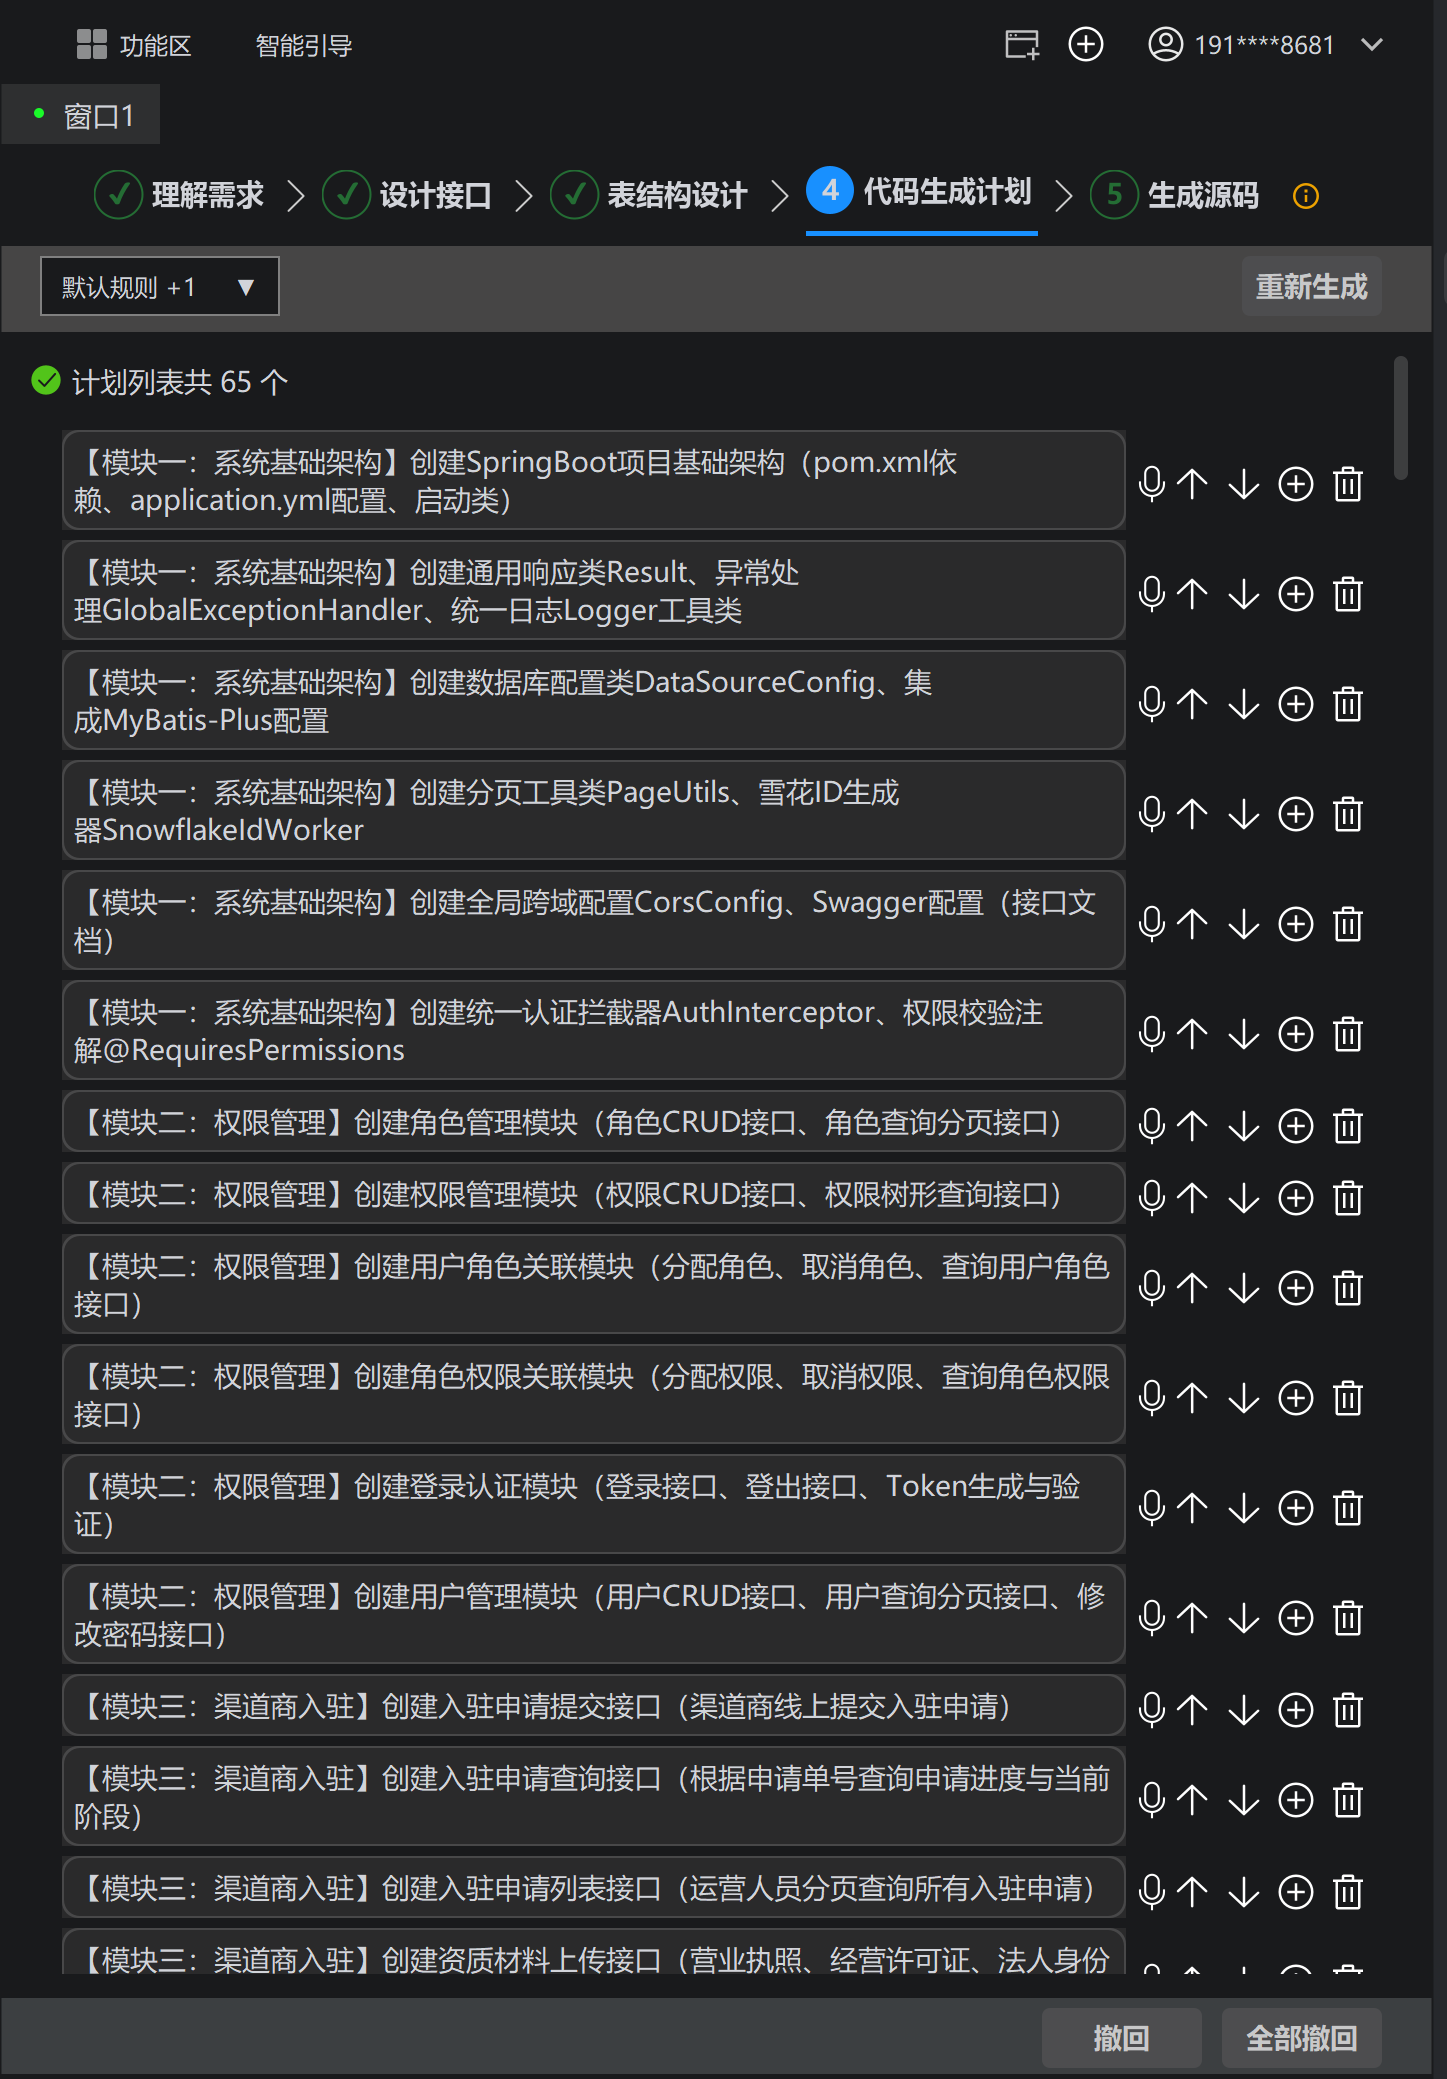Image resolution: width=1447 pixels, height=2079 pixels.
Task: Go to the 生成源码 step
Action: (x=1175, y=194)
